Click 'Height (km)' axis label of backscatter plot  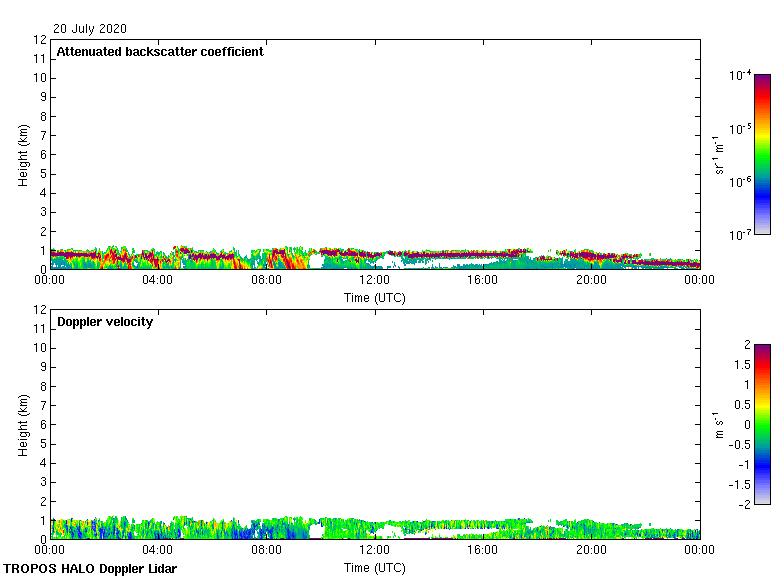[x=23, y=155]
